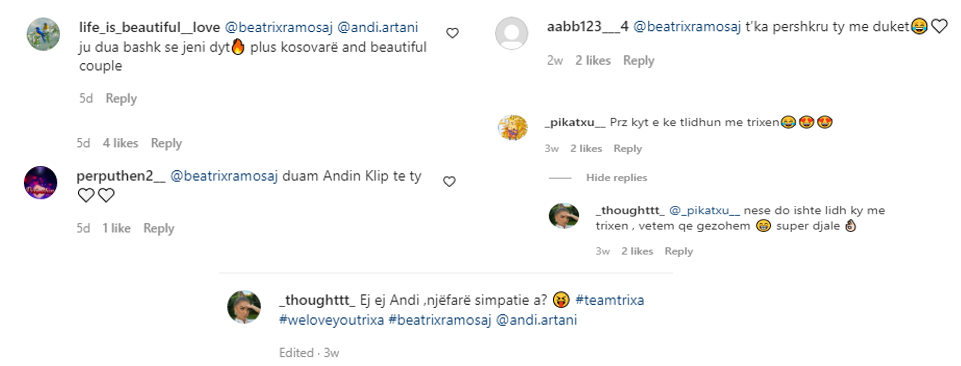Image resolution: width=961 pixels, height=366 pixels.
Task: Reply to perputhen2__ comment
Action: (159, 228)
